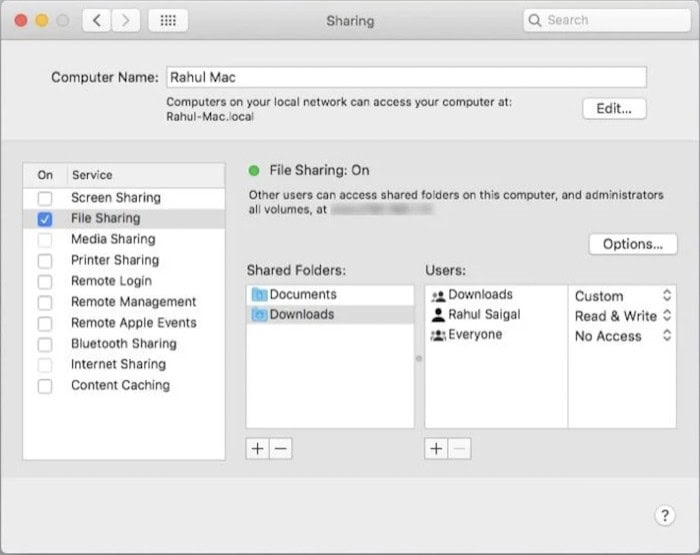Click the magnifier icon in Search
Screen dimensions: 700x555
pyautogui.click(x=534, y=20)
